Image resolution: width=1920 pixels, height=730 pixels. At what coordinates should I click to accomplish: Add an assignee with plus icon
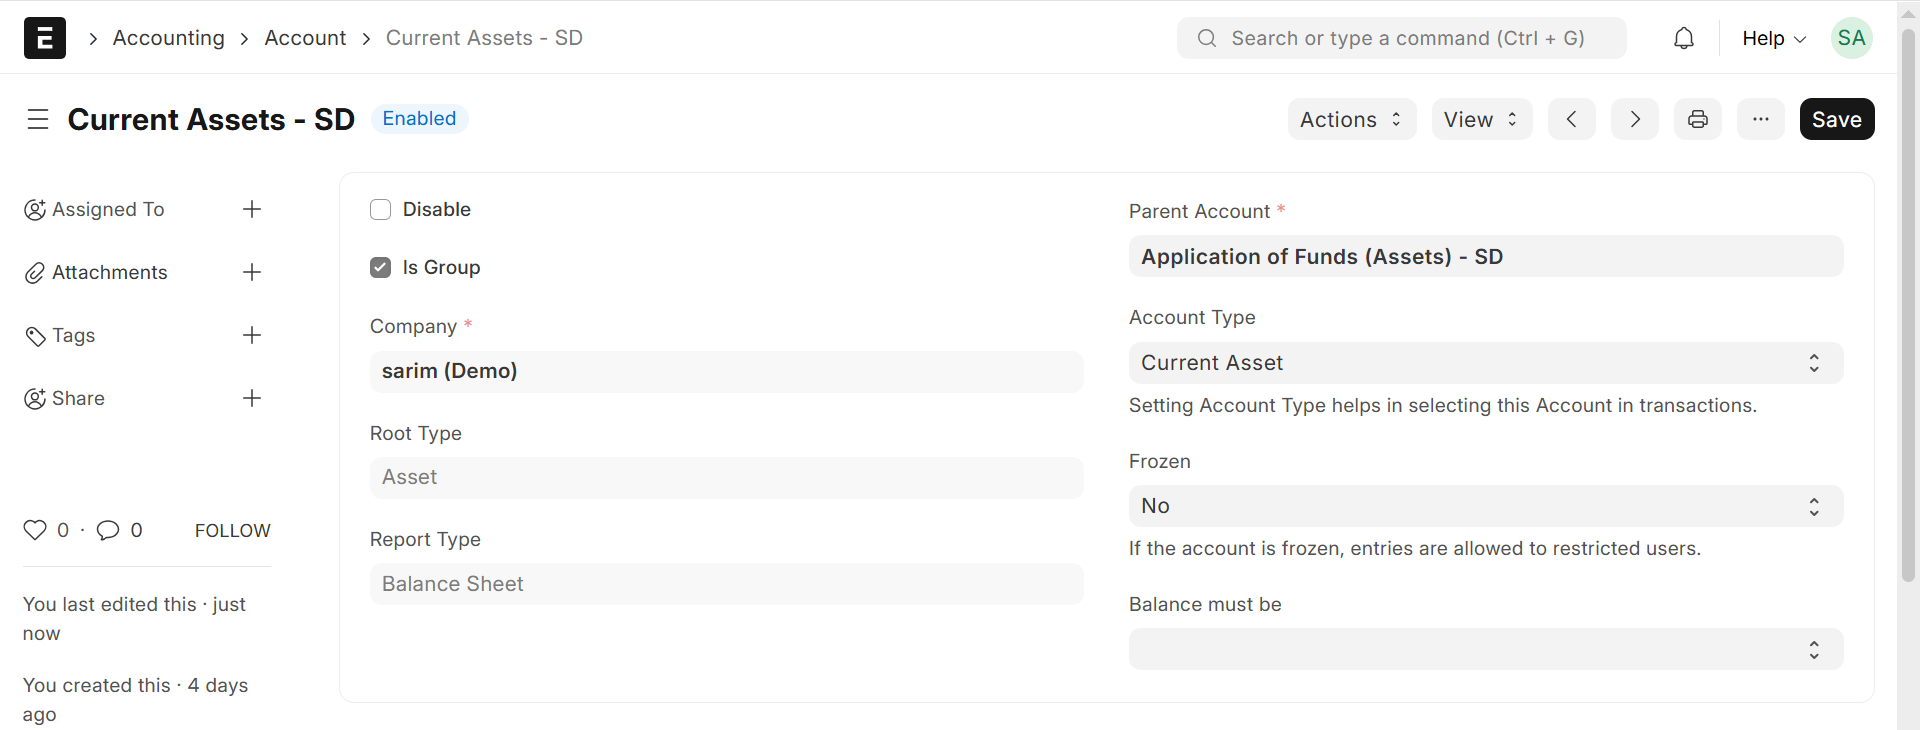coord(252,209)
